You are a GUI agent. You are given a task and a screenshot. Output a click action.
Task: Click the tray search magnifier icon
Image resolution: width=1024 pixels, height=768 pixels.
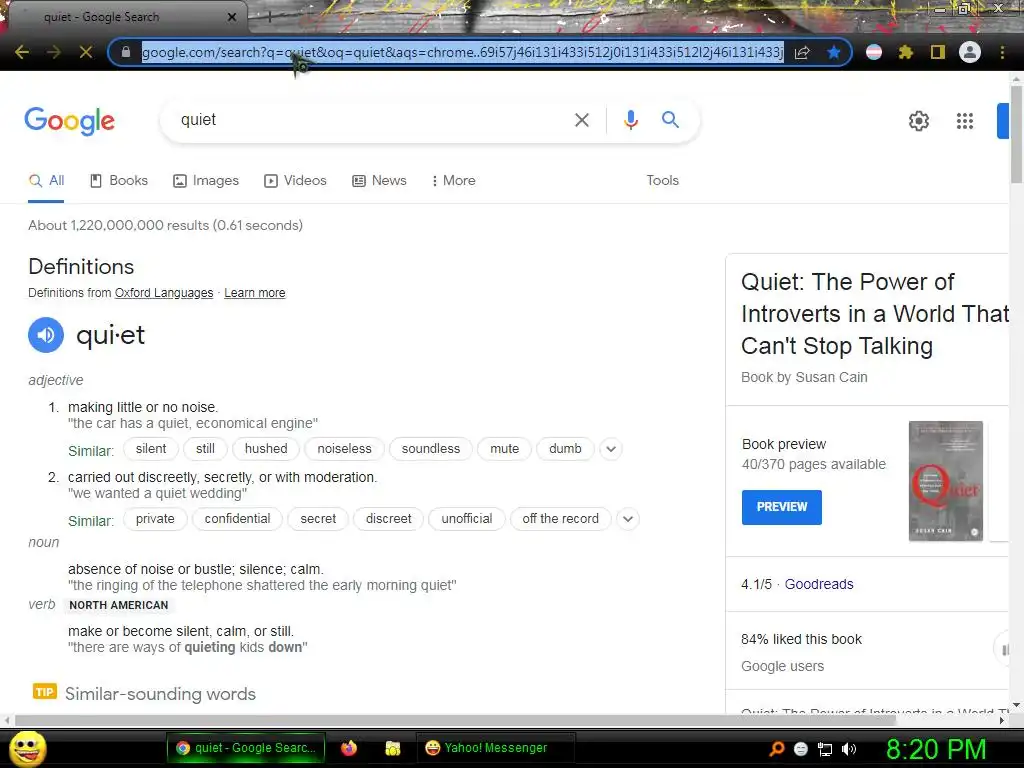776,749
